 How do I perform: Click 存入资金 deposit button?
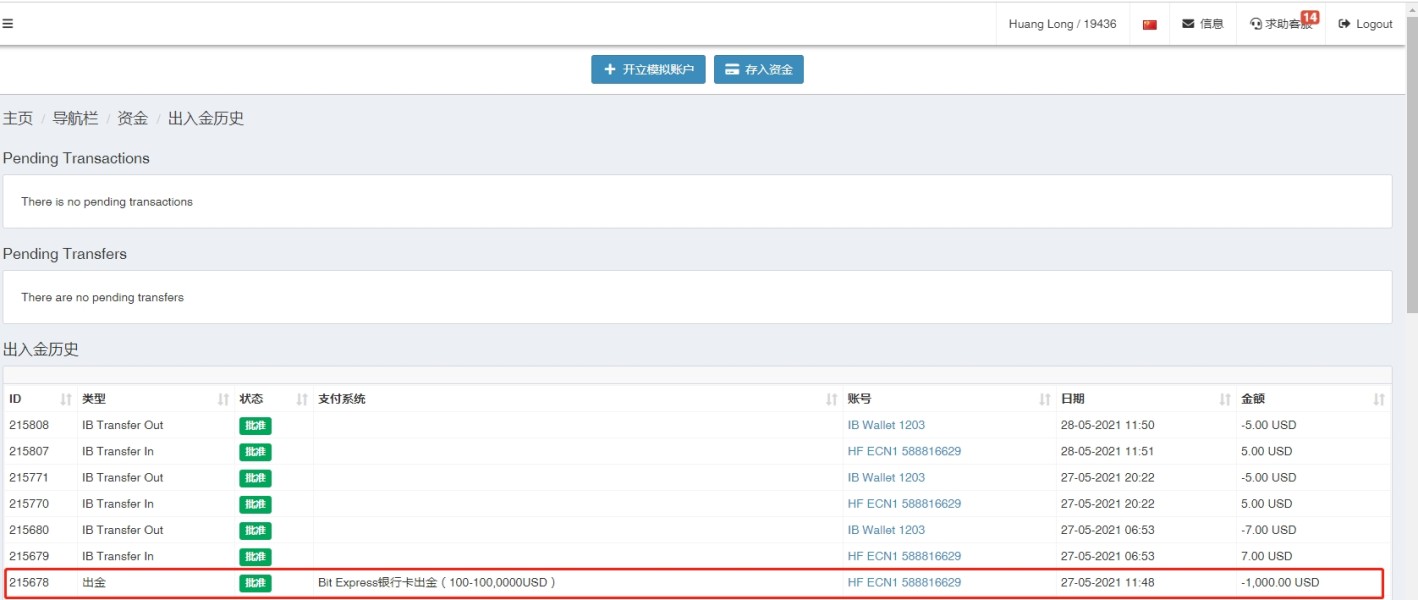tap(758, 69)
